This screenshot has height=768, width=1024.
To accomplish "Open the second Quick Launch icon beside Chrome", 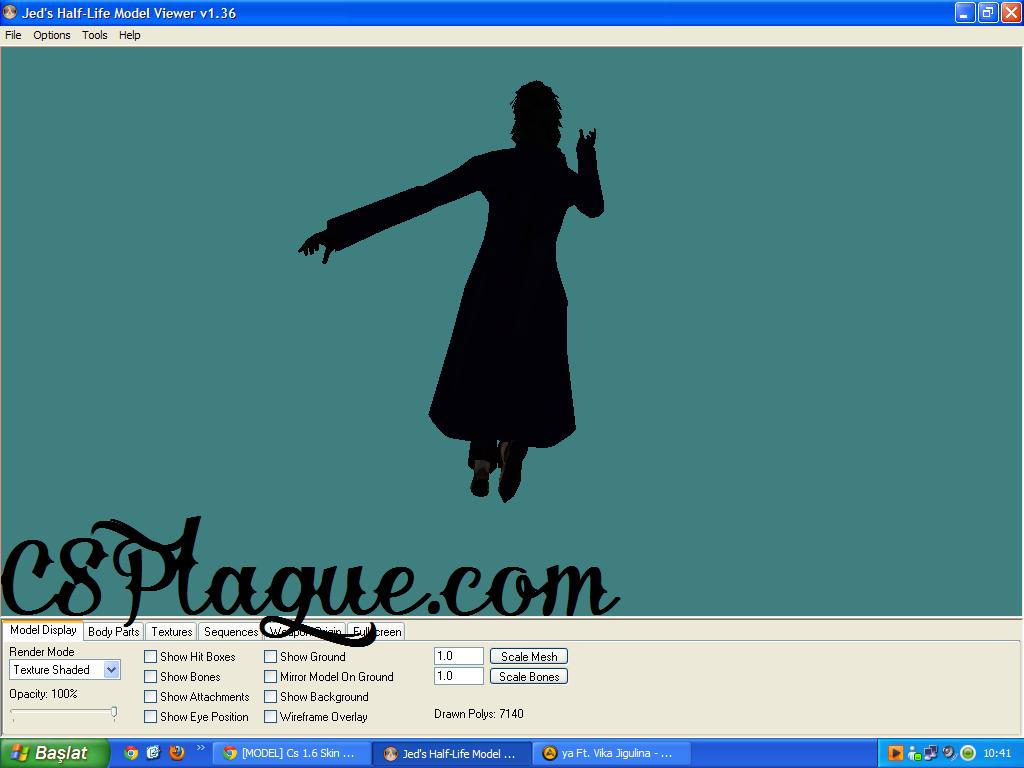I will 154,753.
